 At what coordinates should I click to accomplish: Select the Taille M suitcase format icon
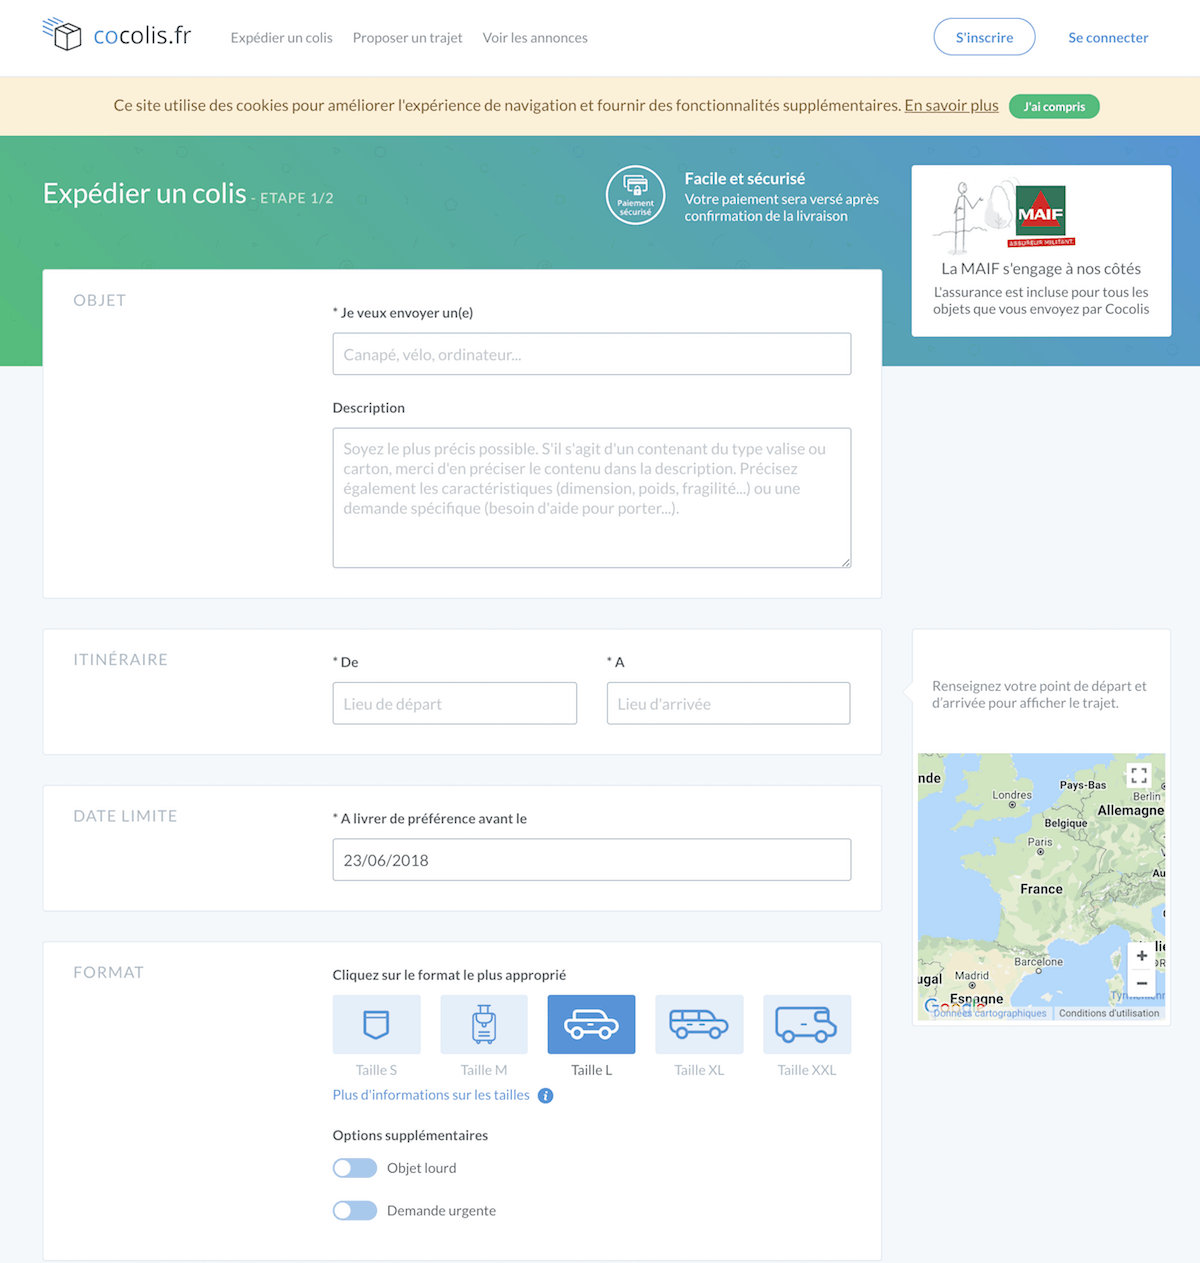tap(484, 1024)
